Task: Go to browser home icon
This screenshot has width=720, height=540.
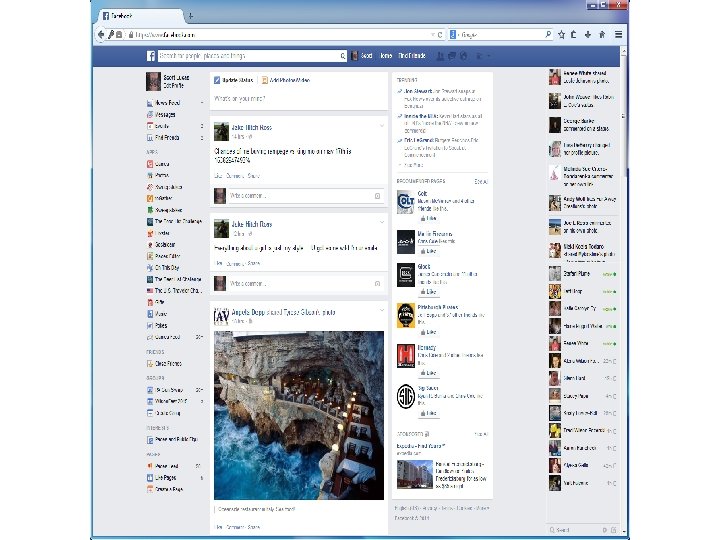Action: click(x=602, y=34)
